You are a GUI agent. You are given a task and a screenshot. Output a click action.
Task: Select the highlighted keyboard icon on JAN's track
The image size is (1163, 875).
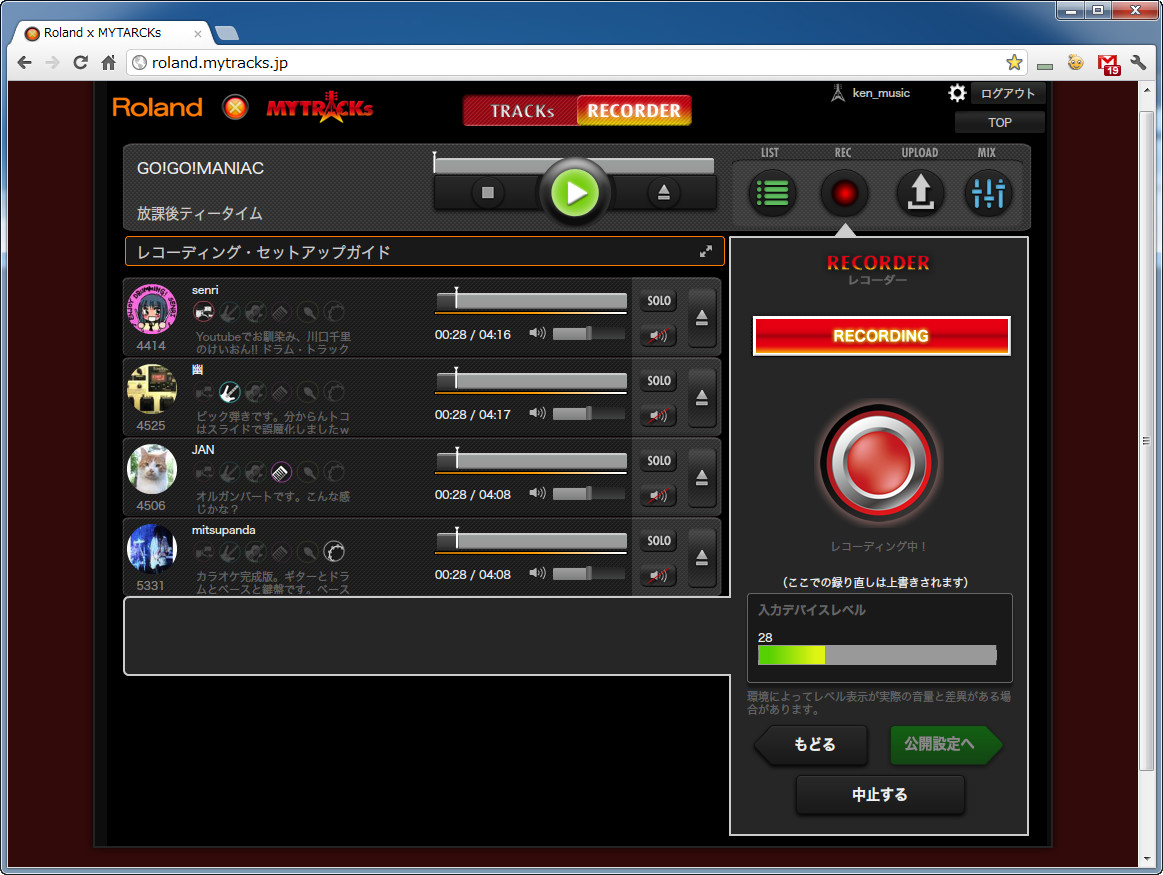[x=281, y=472]
